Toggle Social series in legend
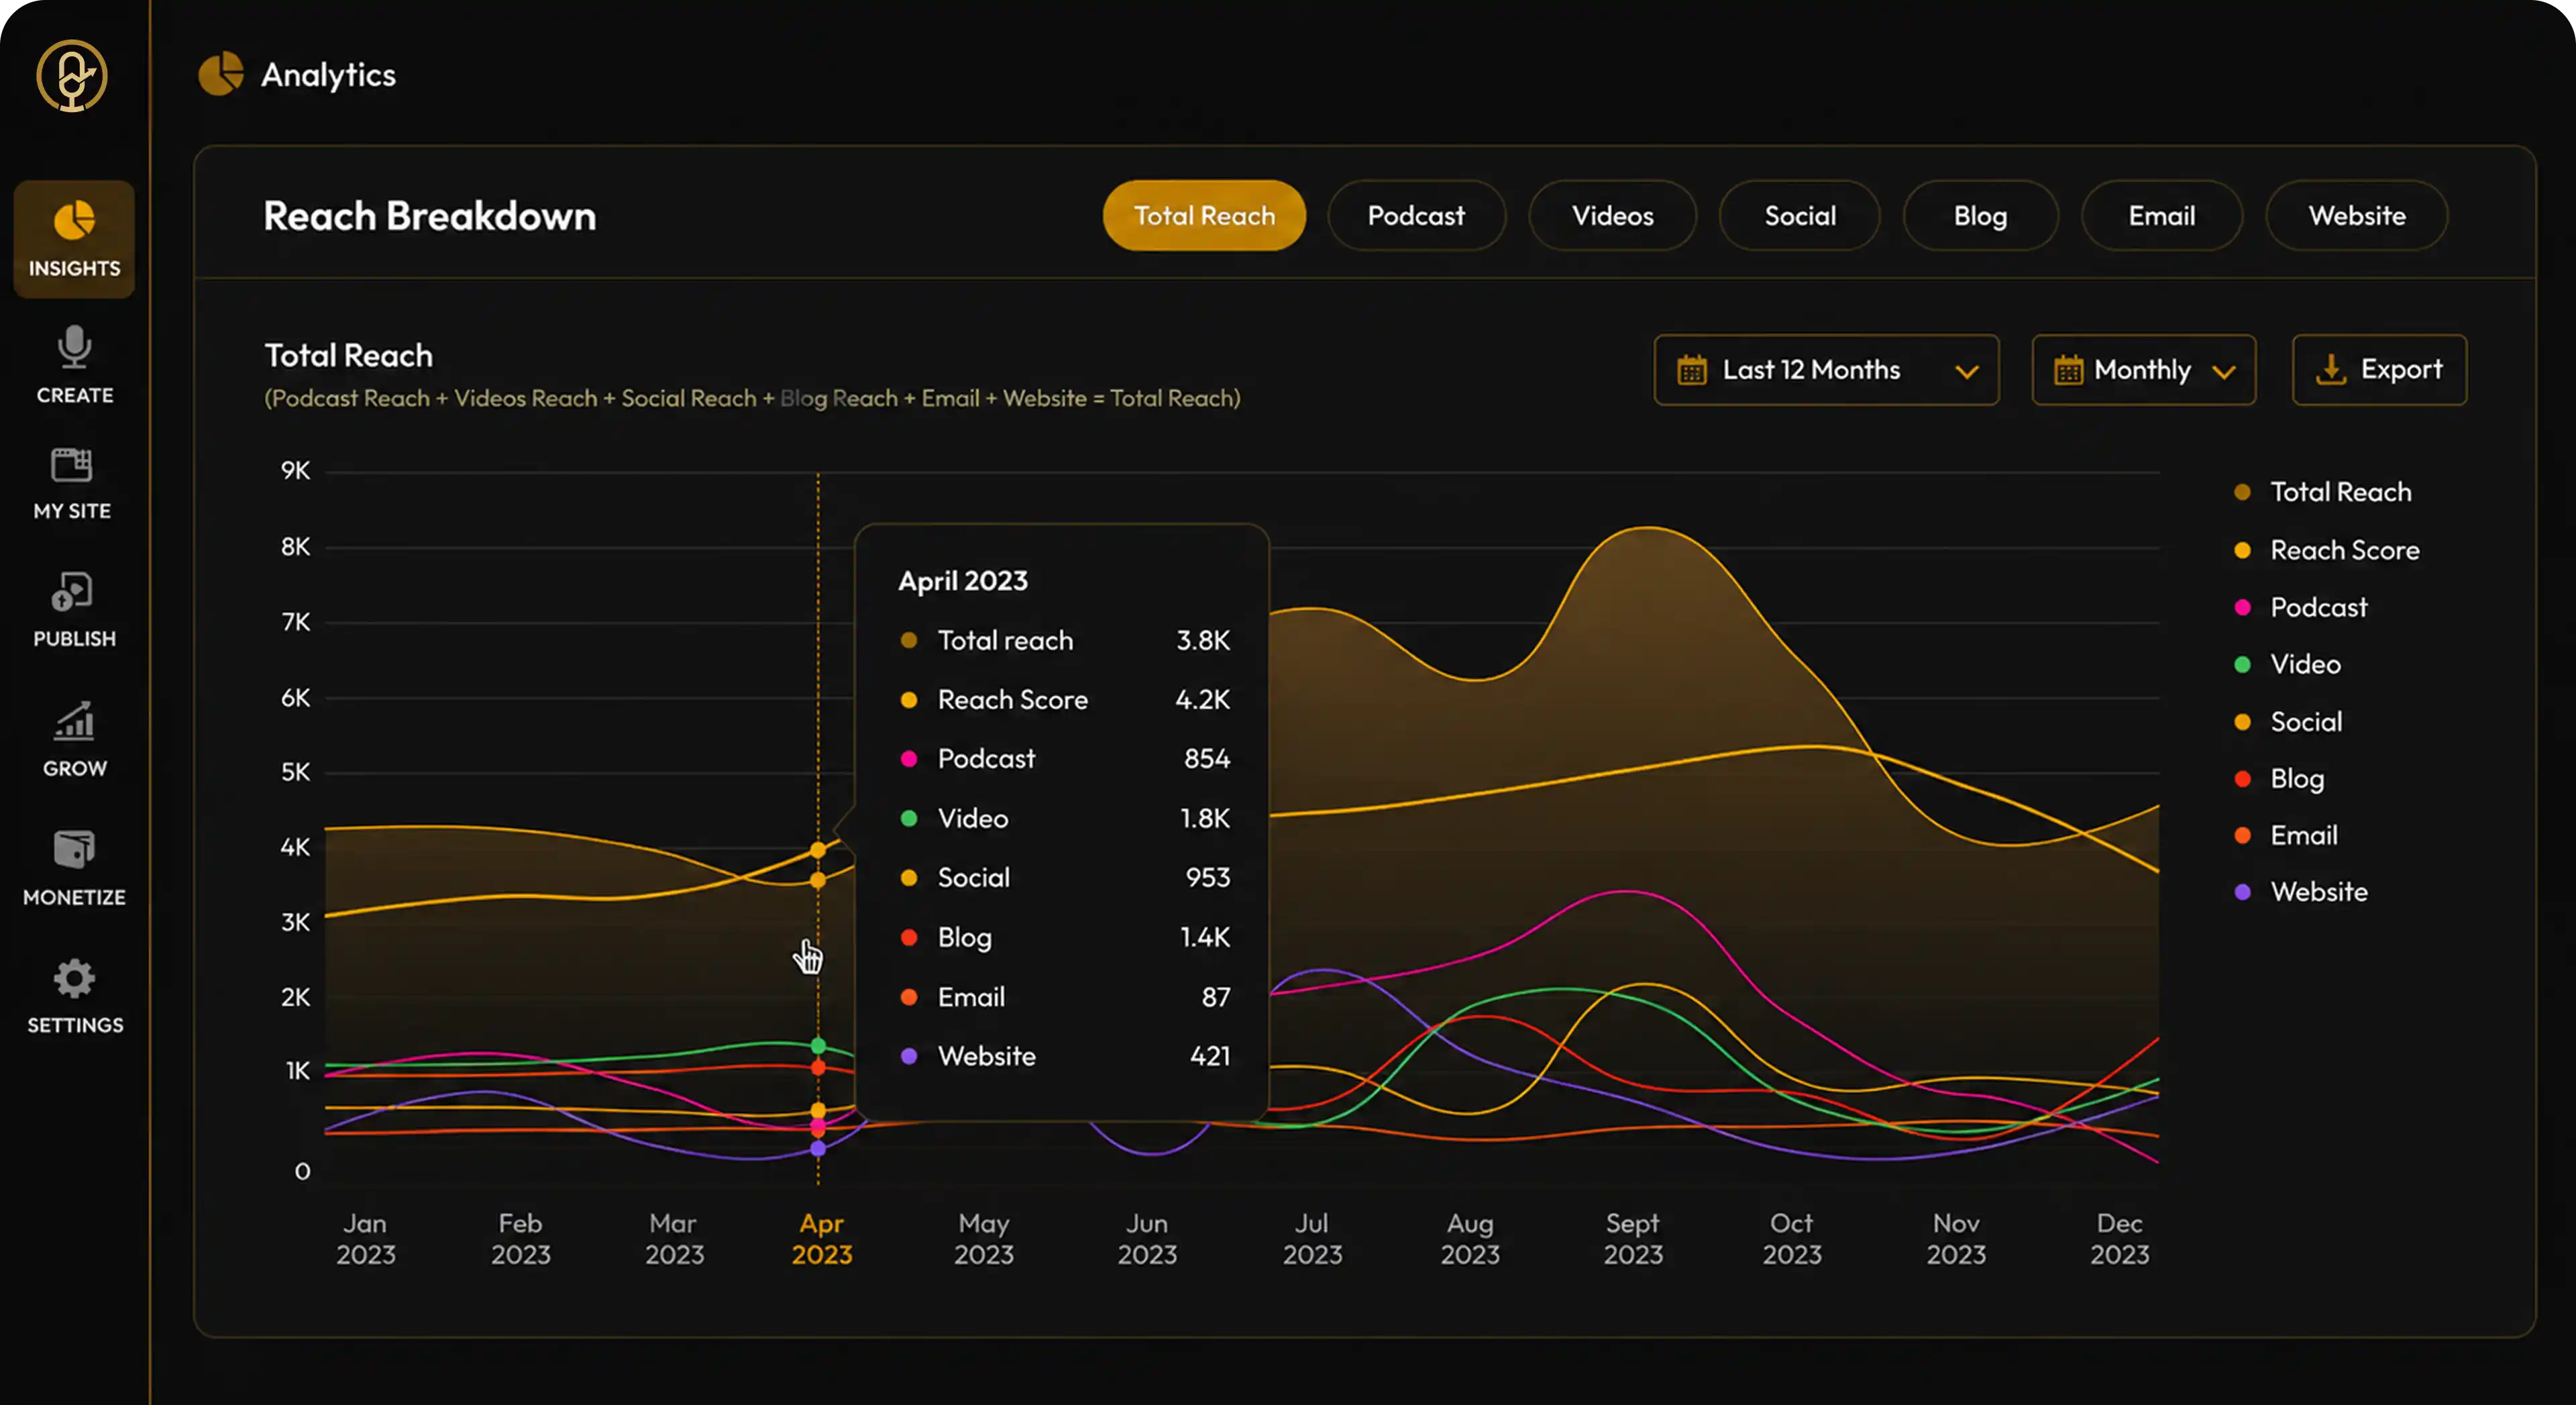Viewport: 2576px width, 1405px height. (x=2288, y=722)
